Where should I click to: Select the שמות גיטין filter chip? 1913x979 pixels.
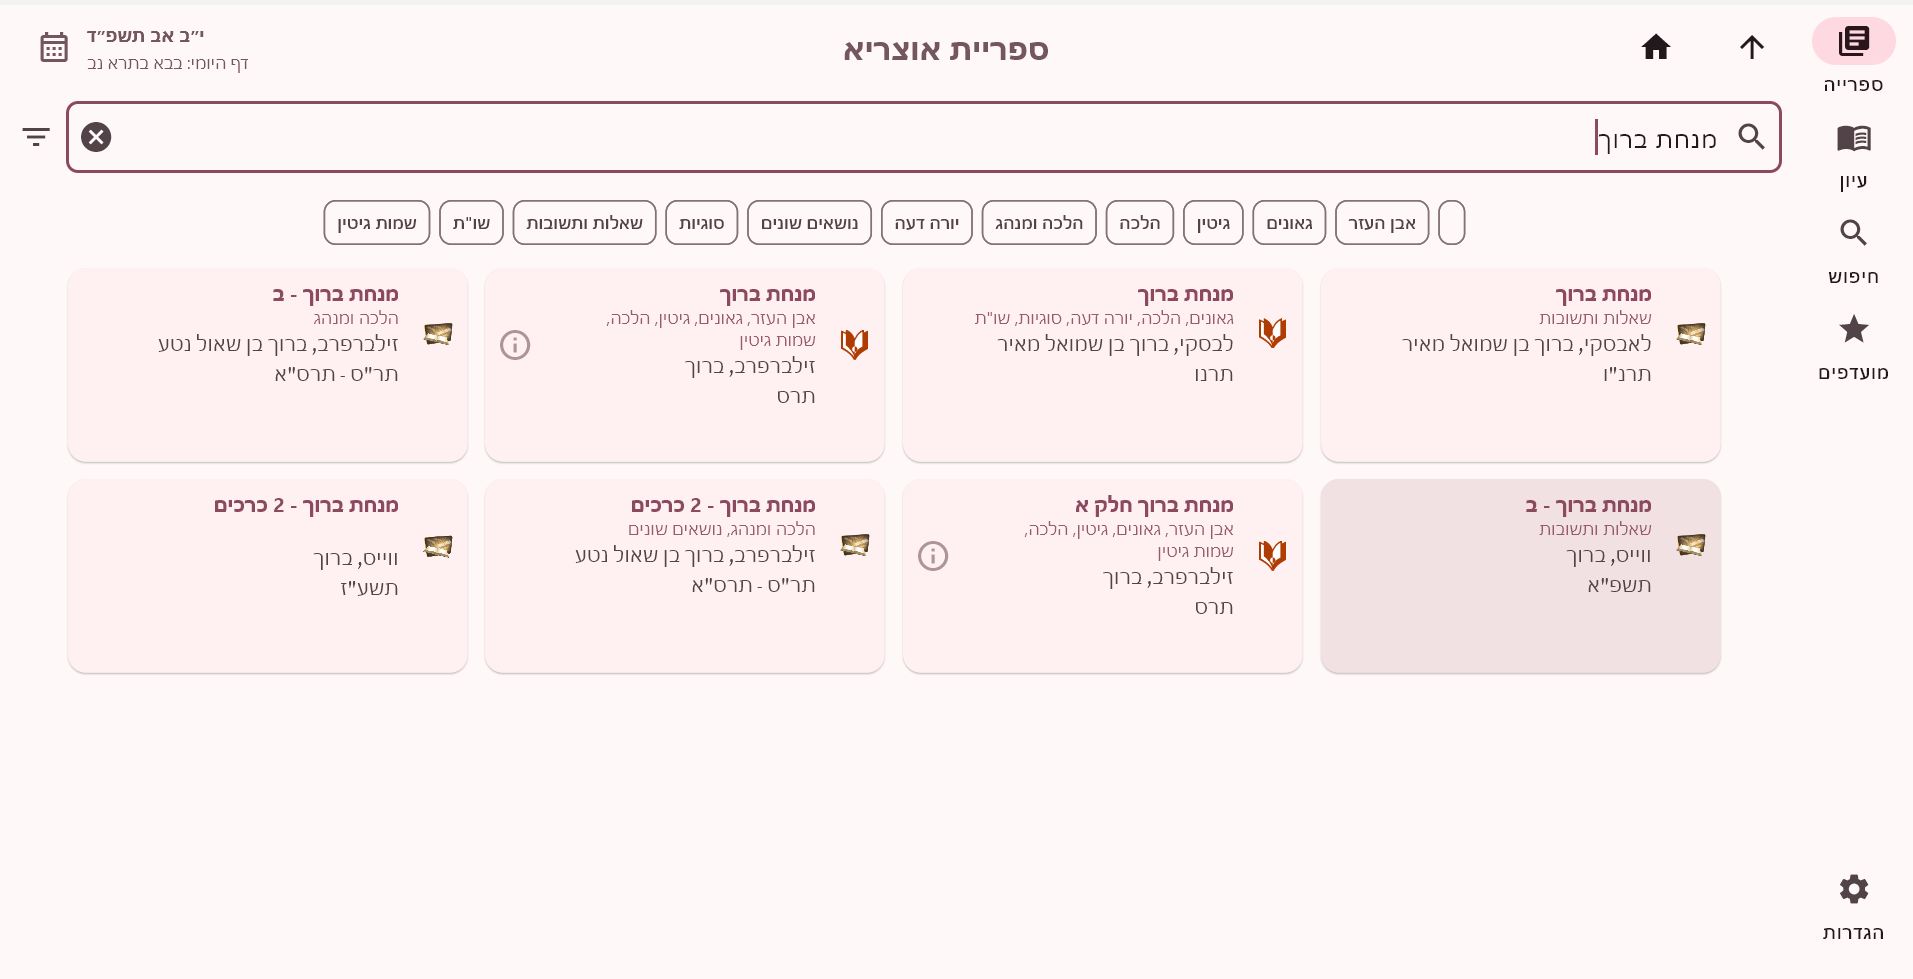point(376,223)
